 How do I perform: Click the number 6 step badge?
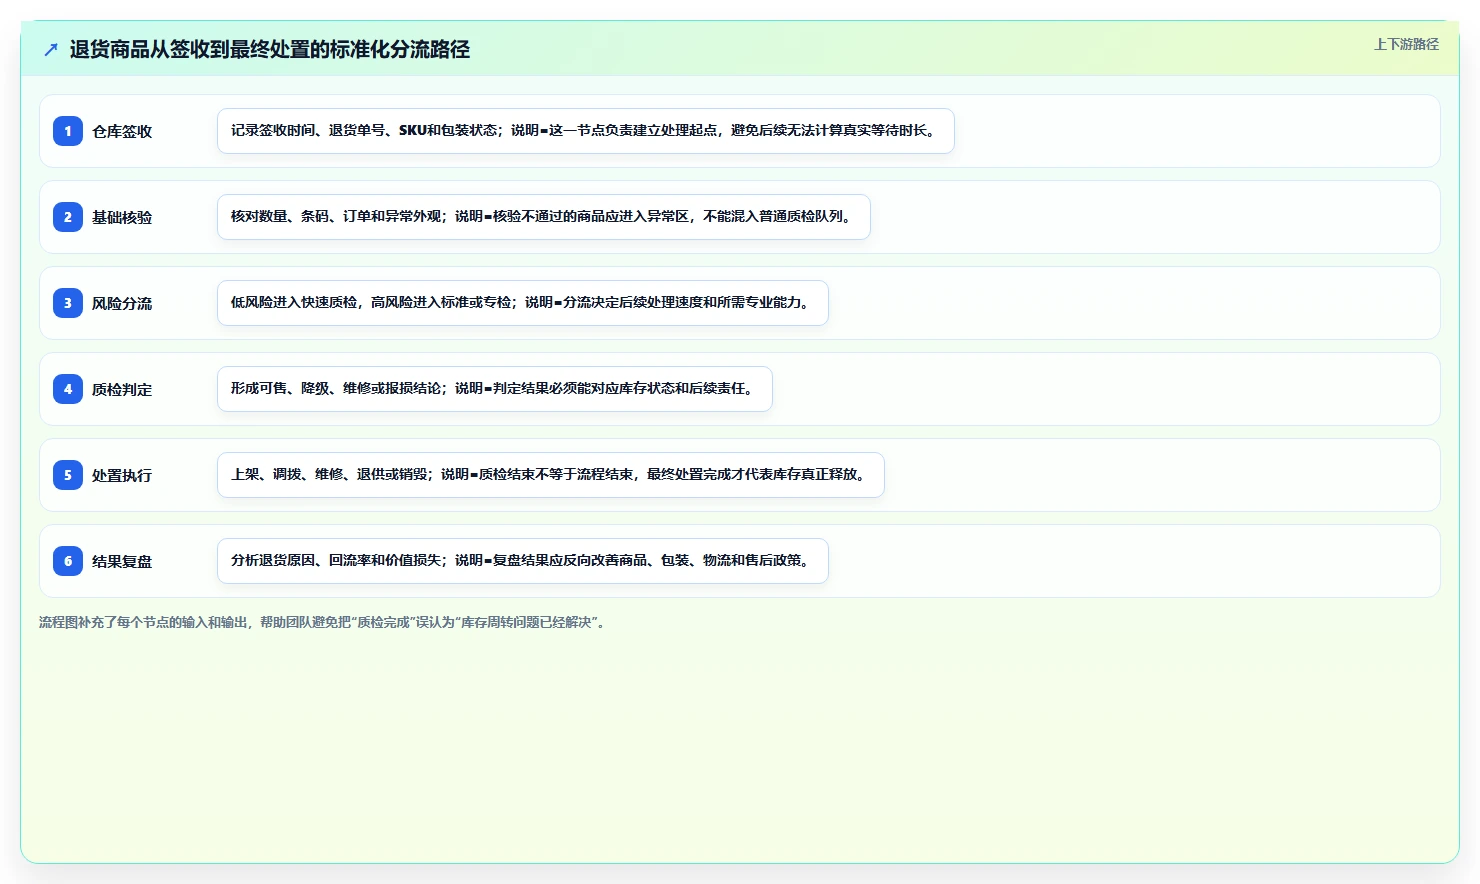click(68, 561)
